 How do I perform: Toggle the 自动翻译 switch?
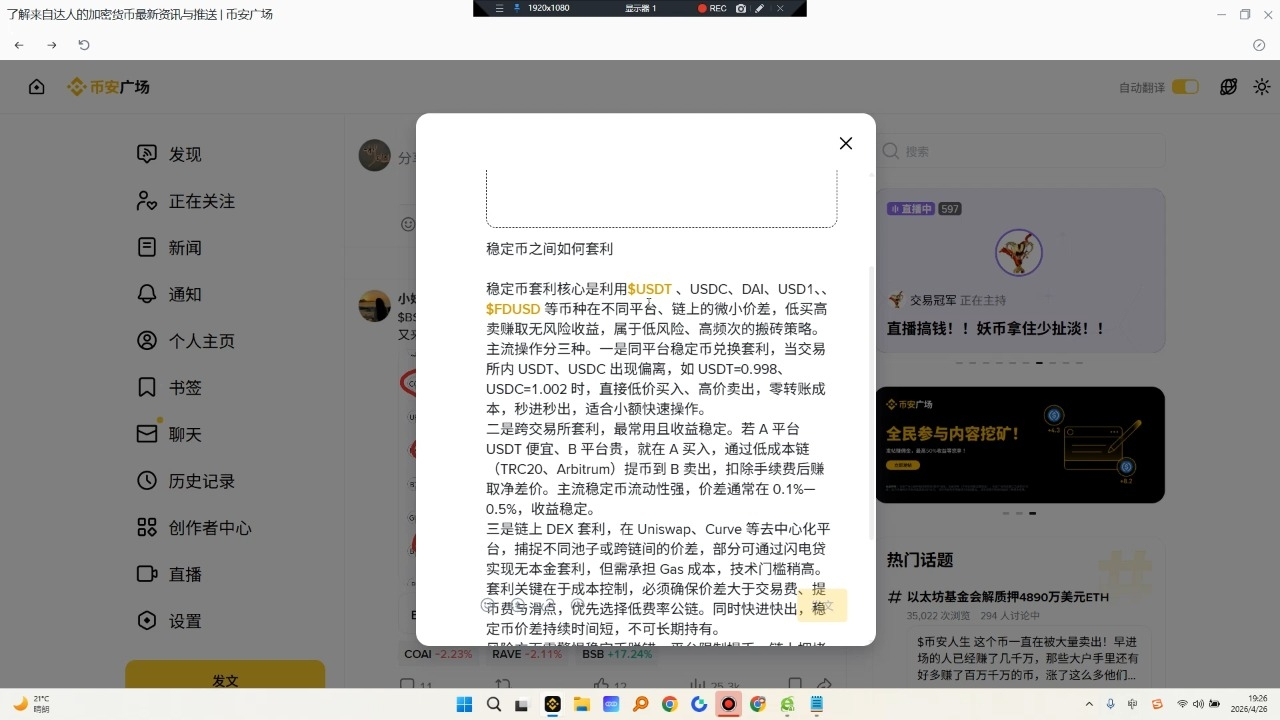(1185, 87)
